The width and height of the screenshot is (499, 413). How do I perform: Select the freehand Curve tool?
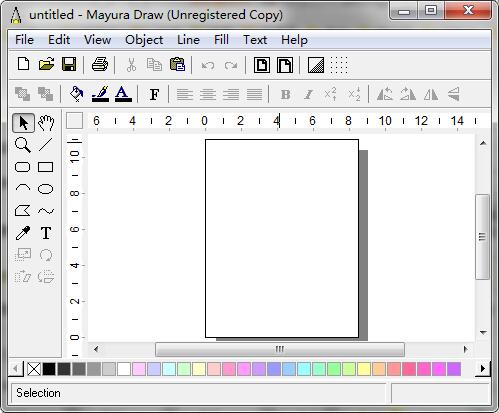tap(46, 211)
